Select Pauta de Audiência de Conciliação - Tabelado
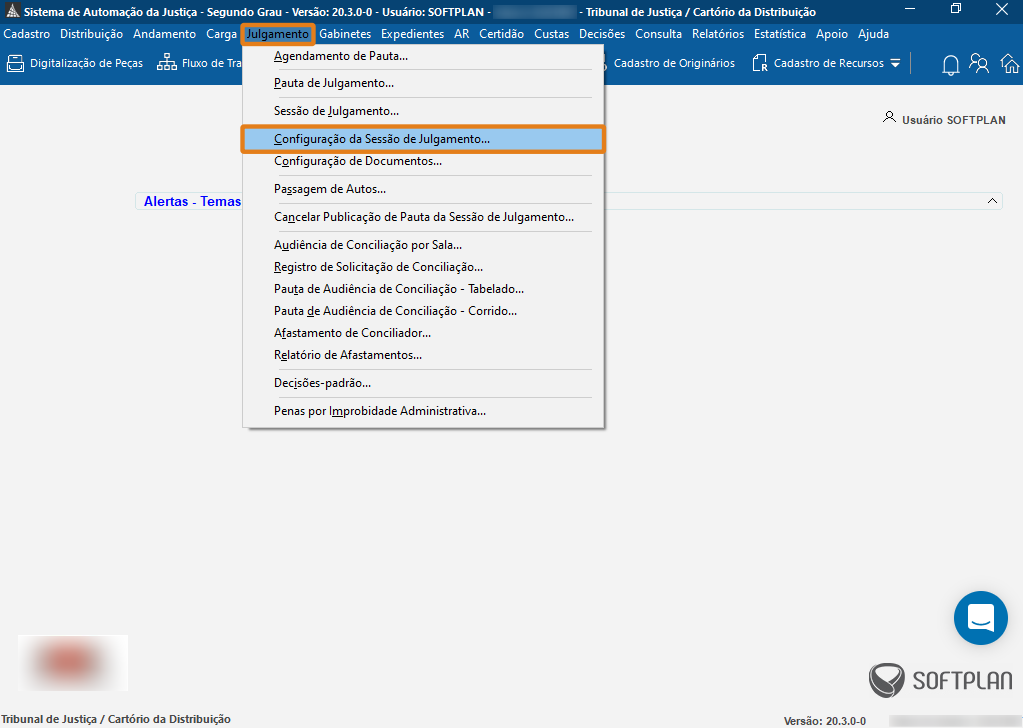 tap(423, 289)
